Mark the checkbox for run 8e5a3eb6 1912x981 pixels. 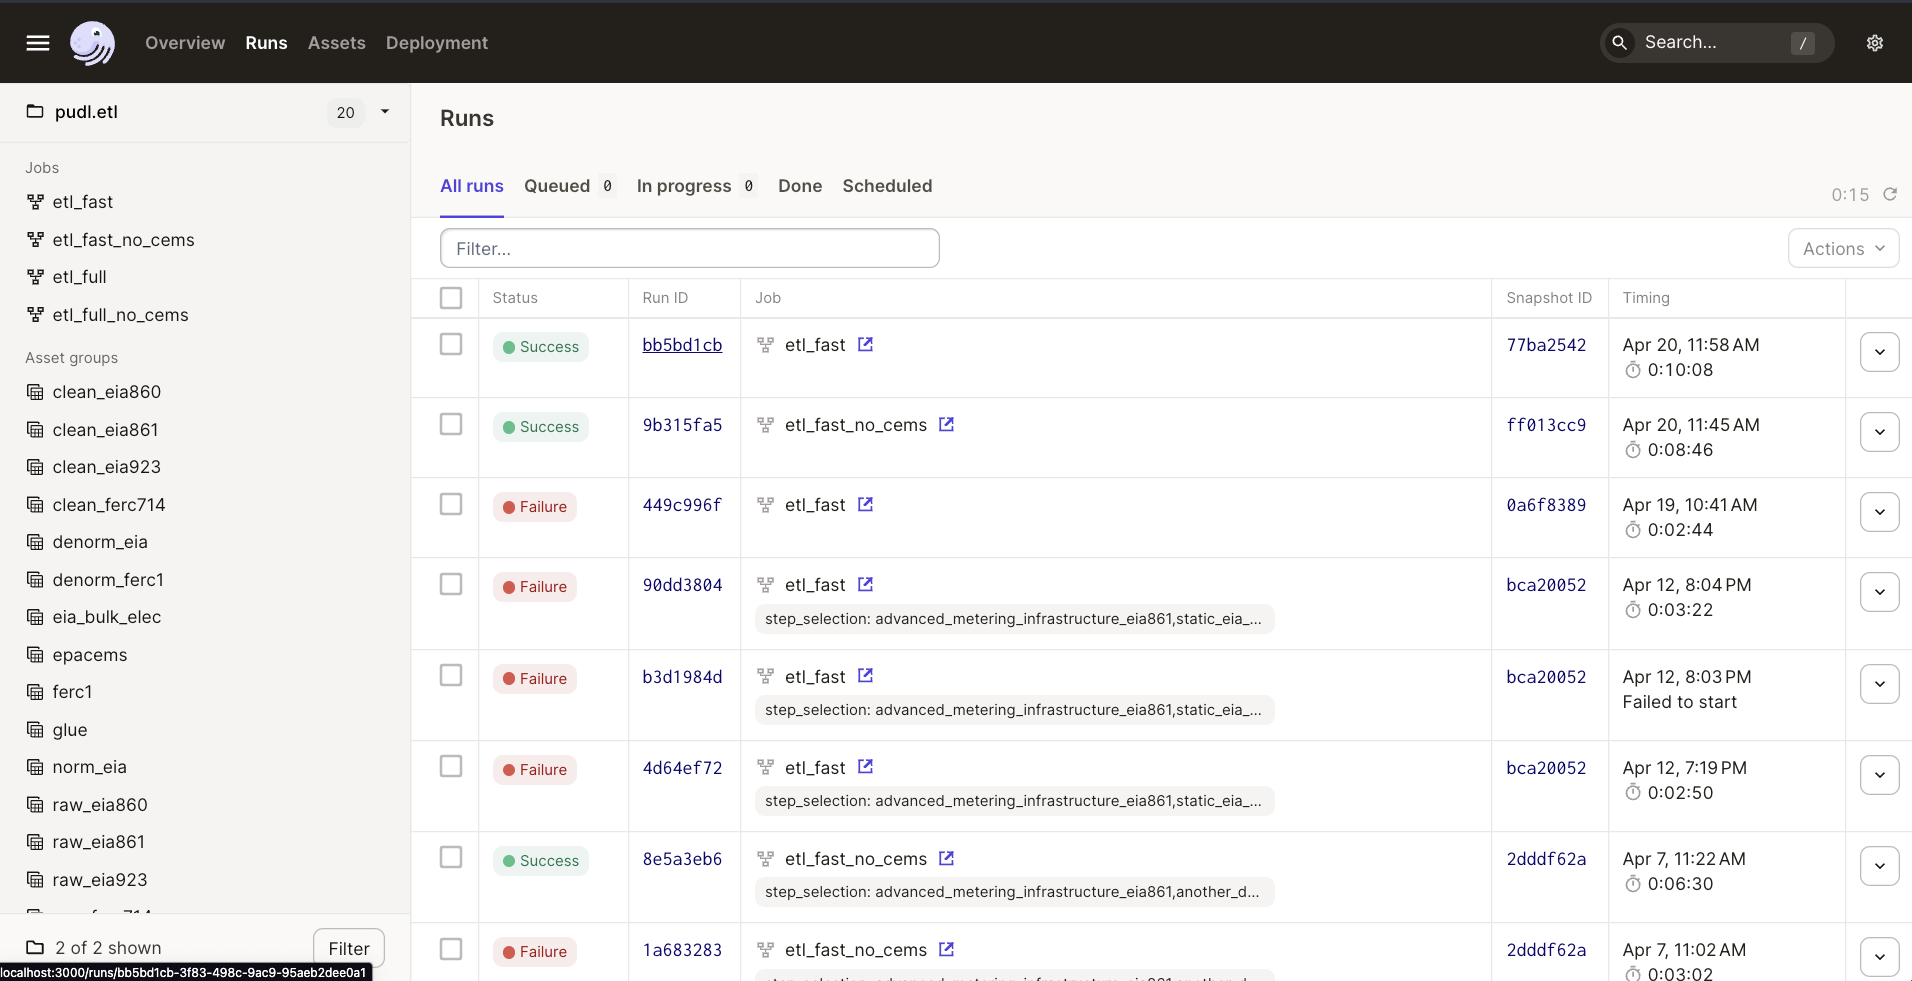(x=451, y=858)
